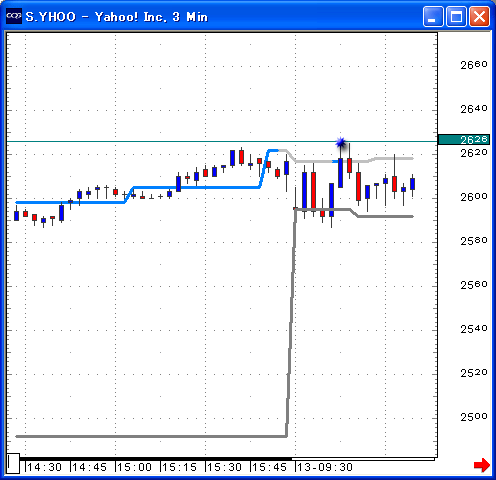Click the 2520 price scale label
496x480 pixels.
pos(474,373)
